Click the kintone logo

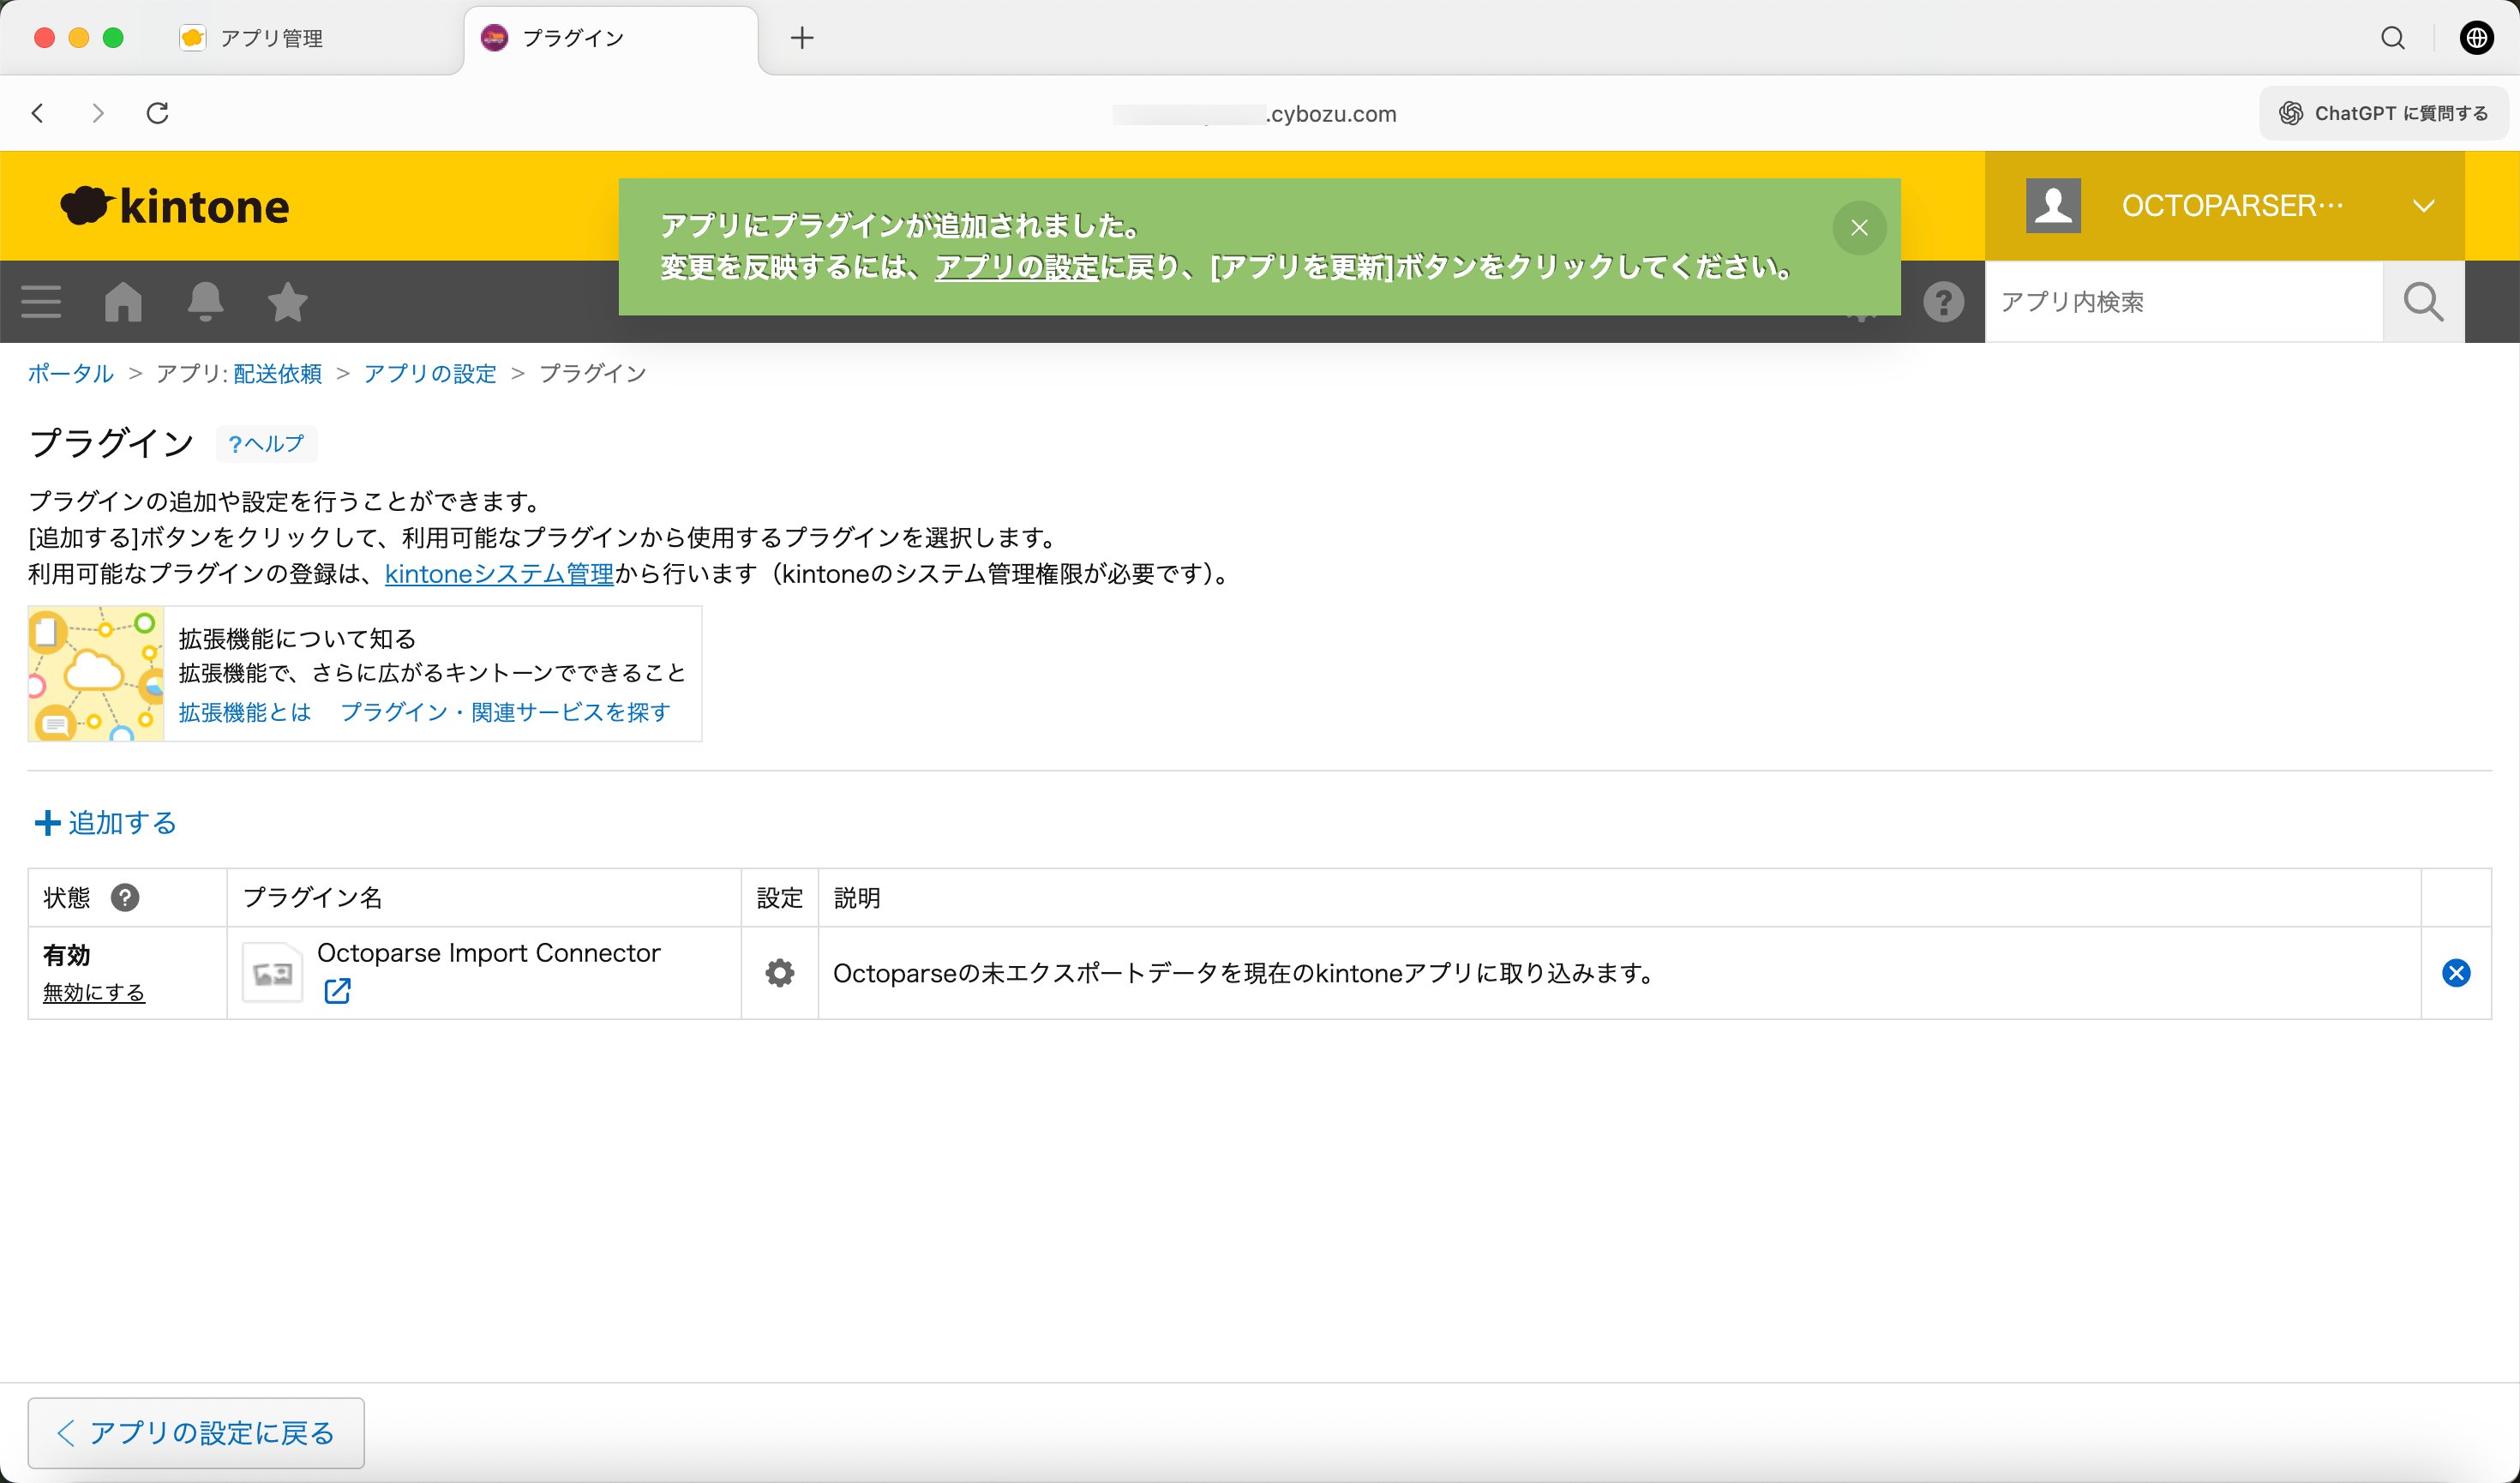(x=175, y=205)
